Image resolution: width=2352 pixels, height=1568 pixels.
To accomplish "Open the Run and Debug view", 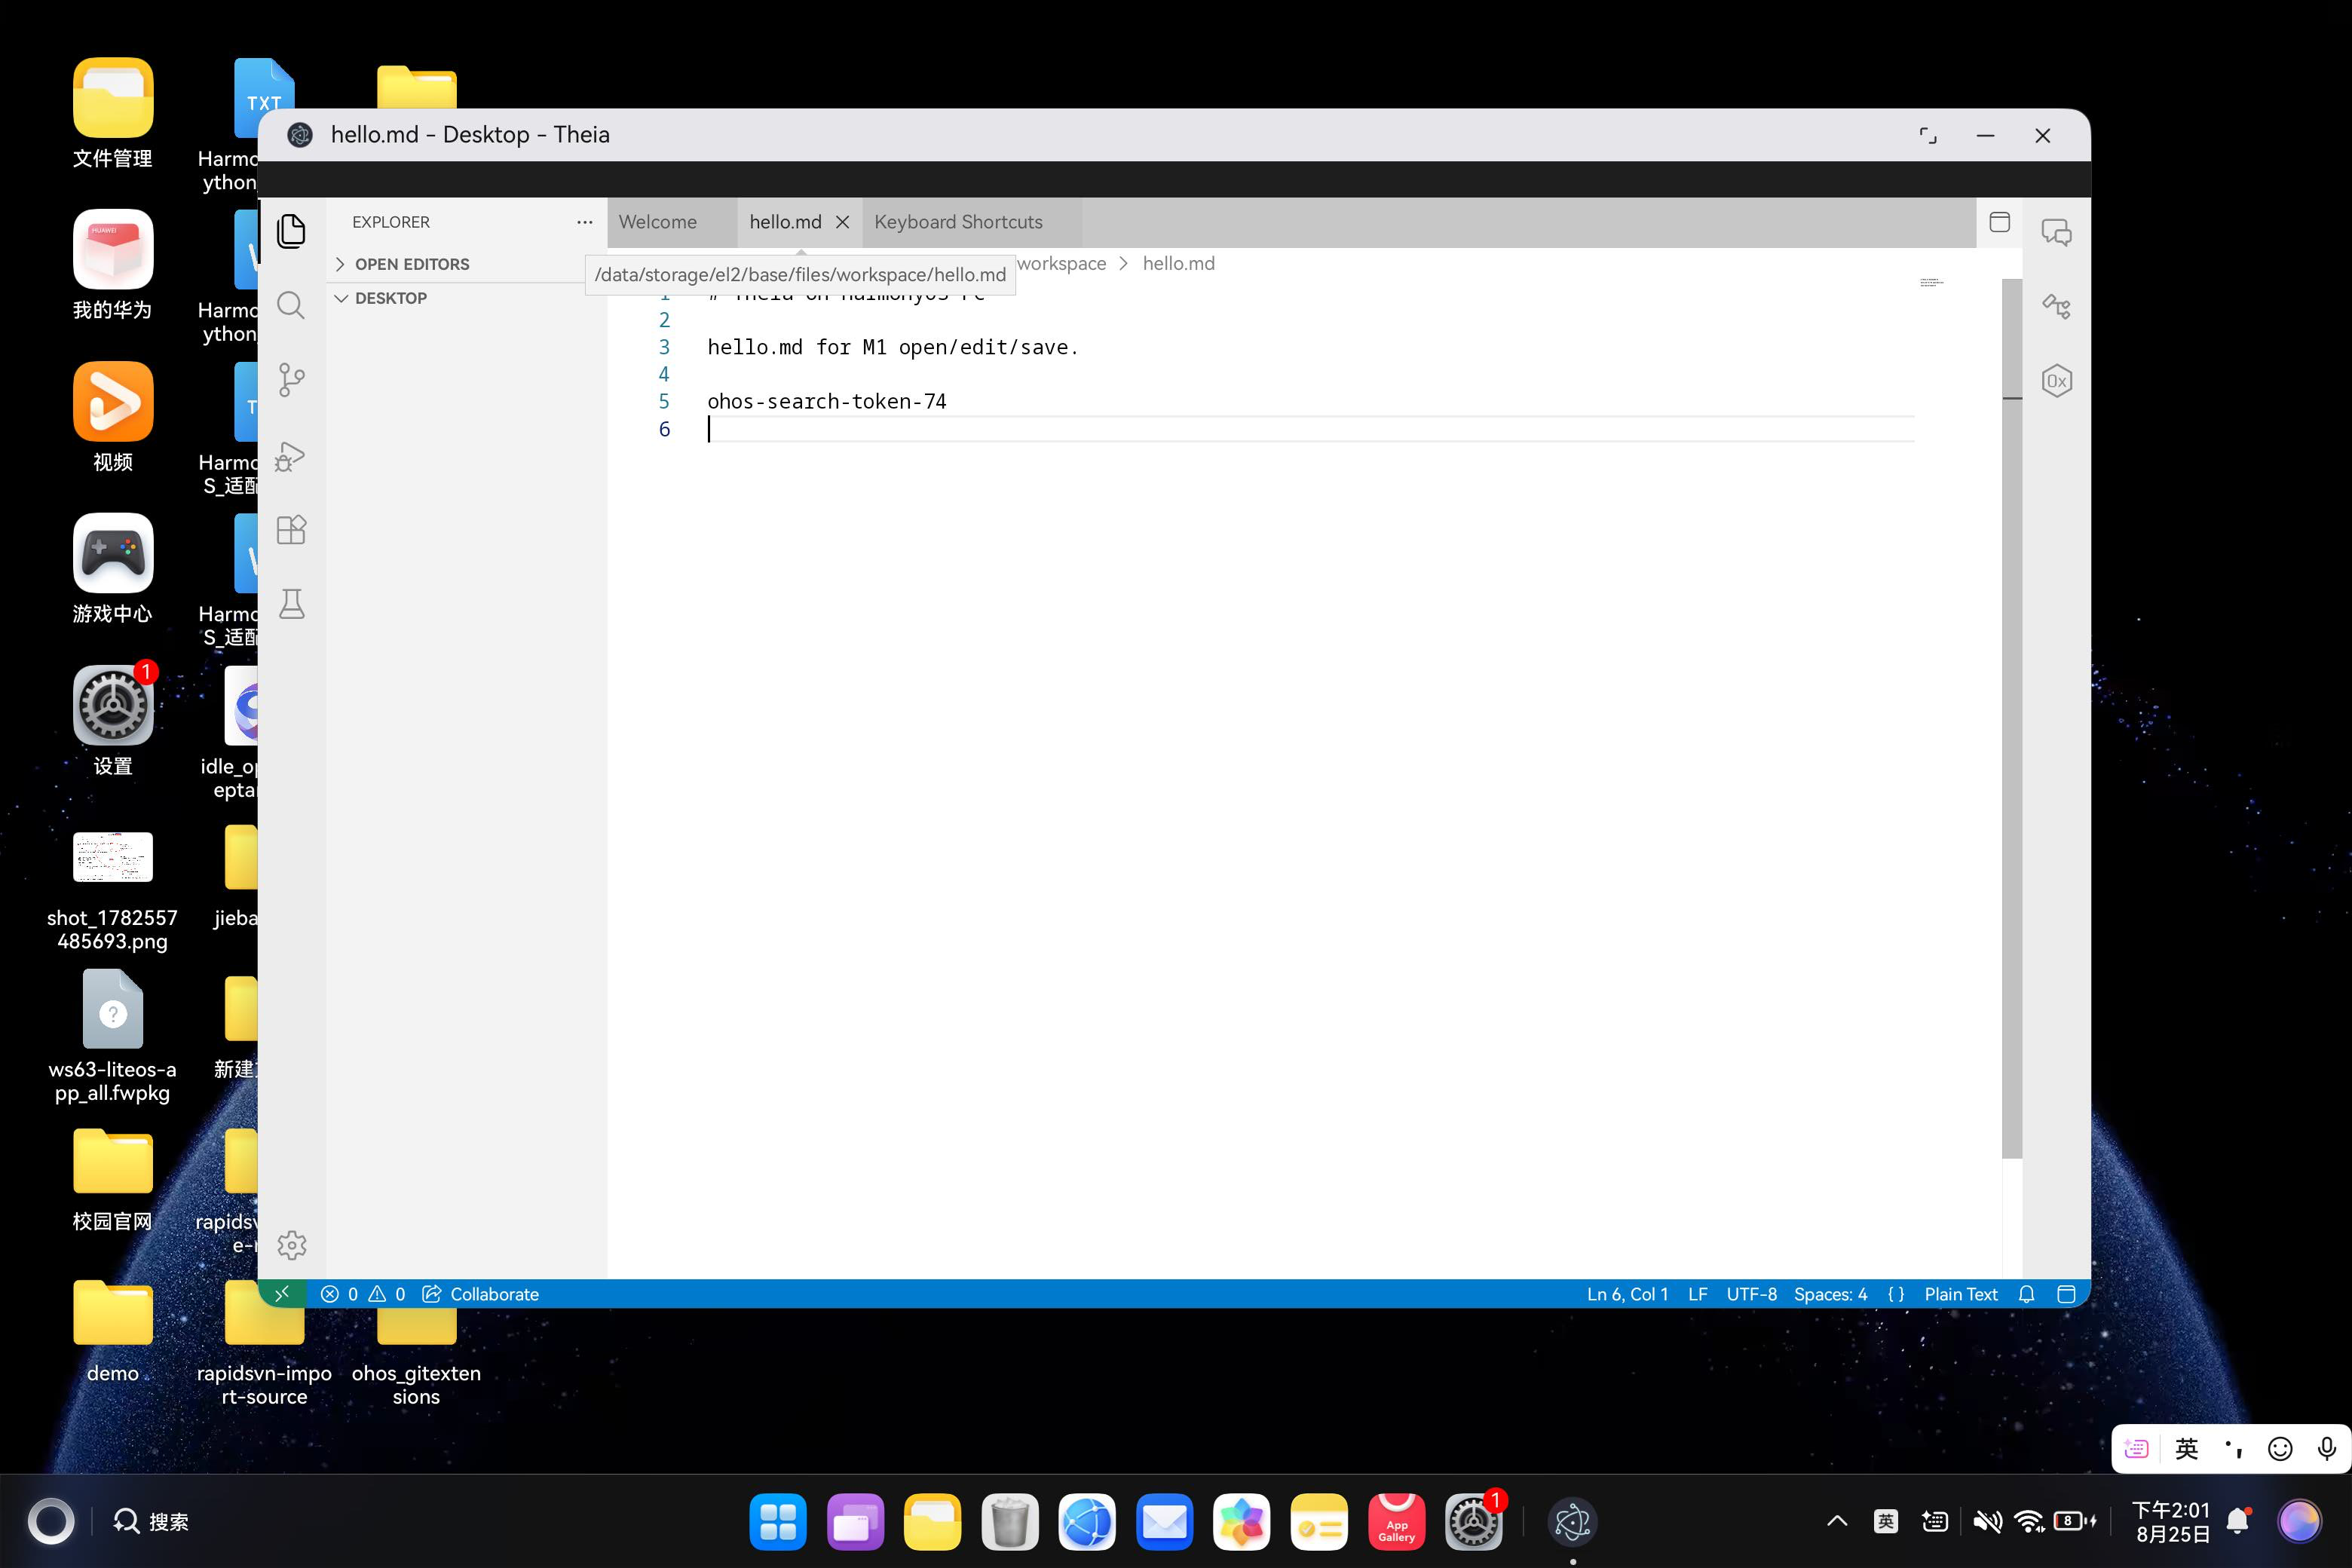I will [291, 456].
